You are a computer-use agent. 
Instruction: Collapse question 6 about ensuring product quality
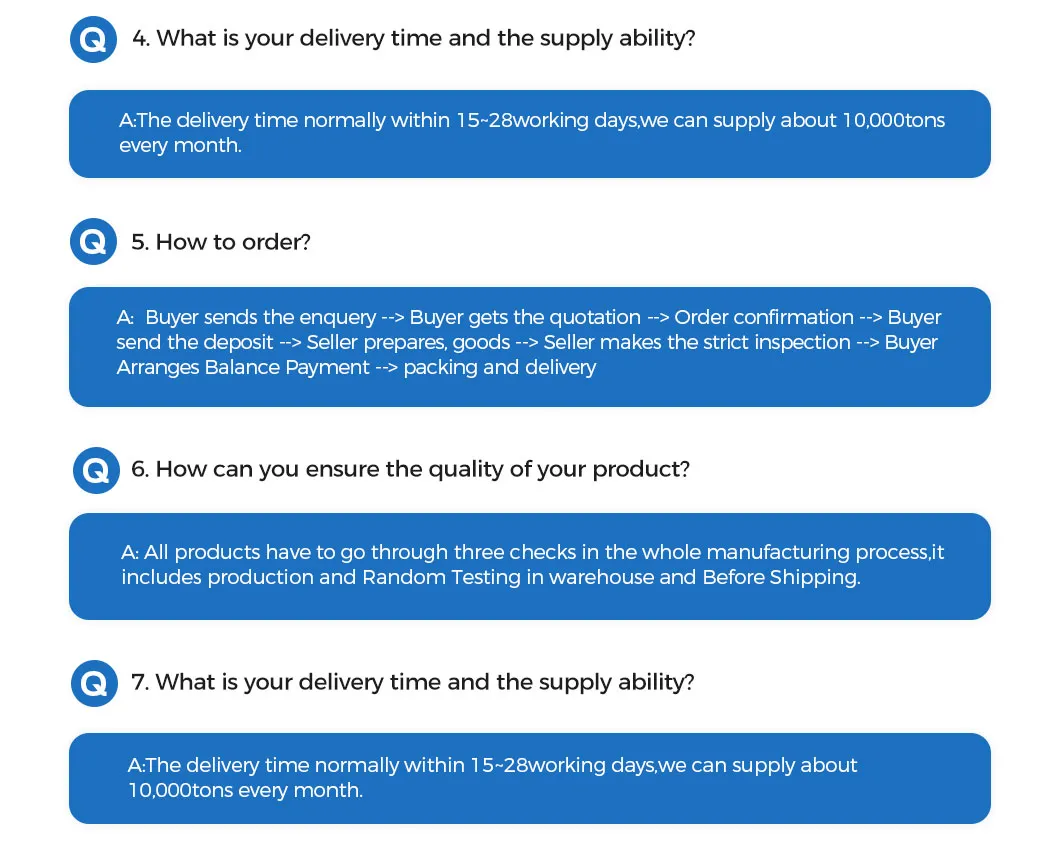(410, 469)
